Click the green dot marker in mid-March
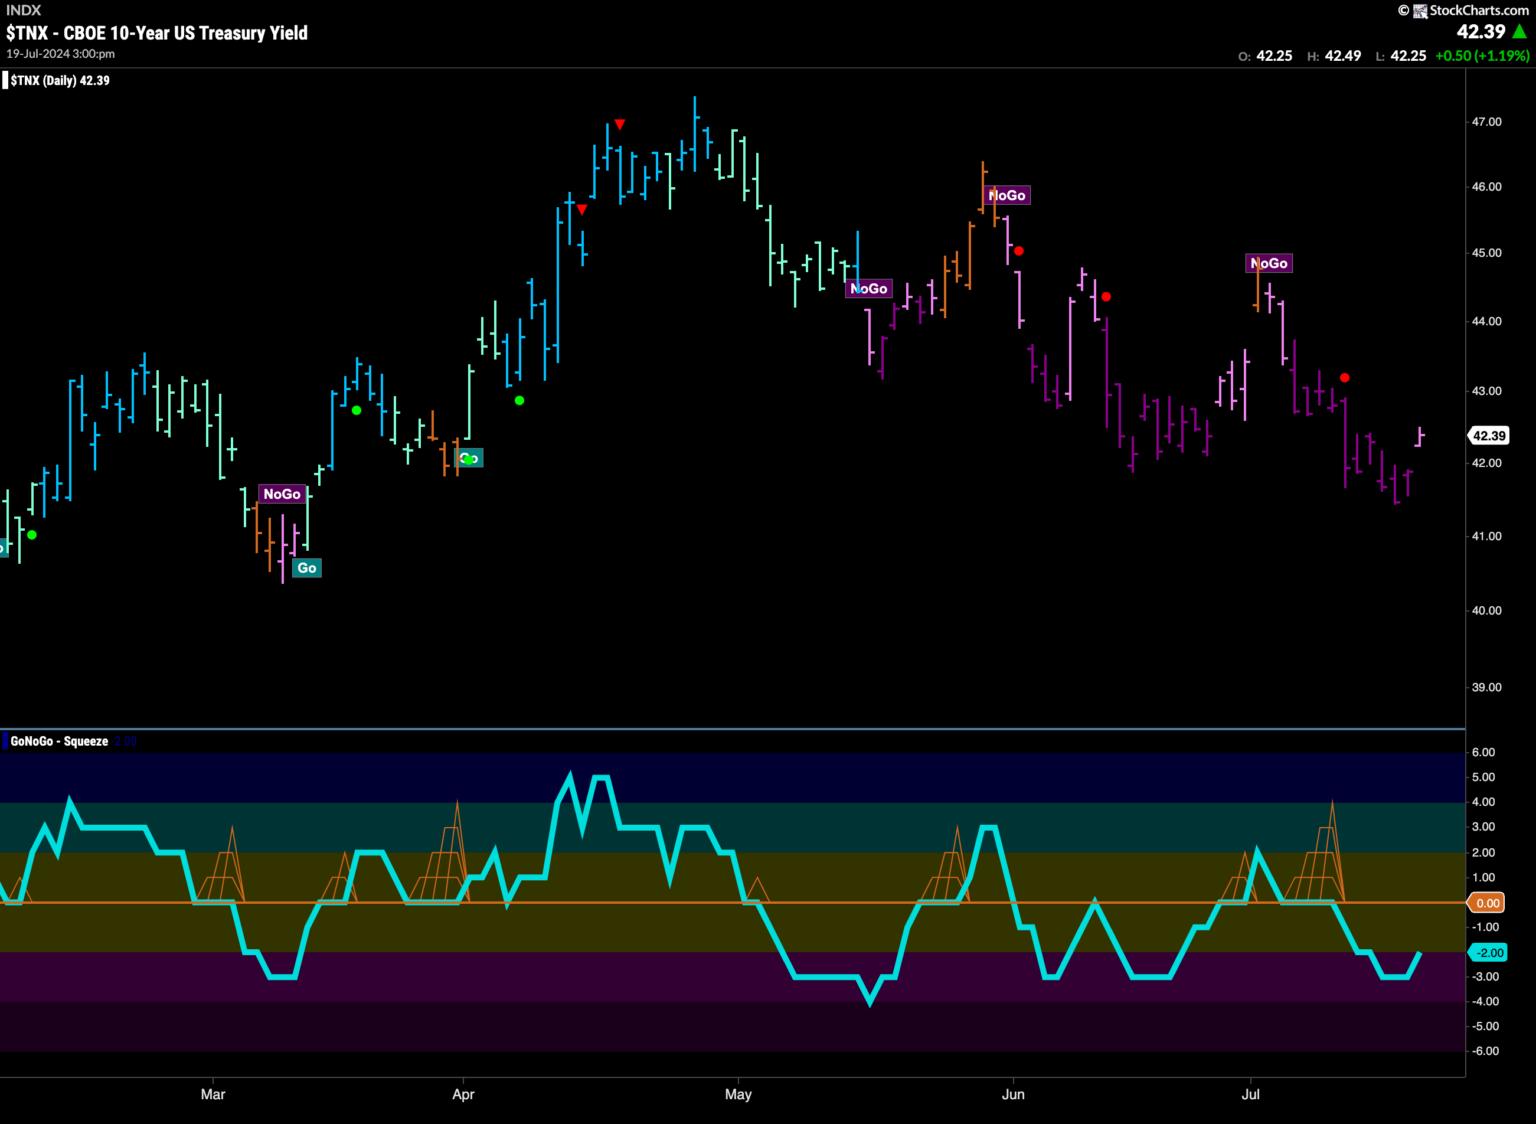 [356, 410]
